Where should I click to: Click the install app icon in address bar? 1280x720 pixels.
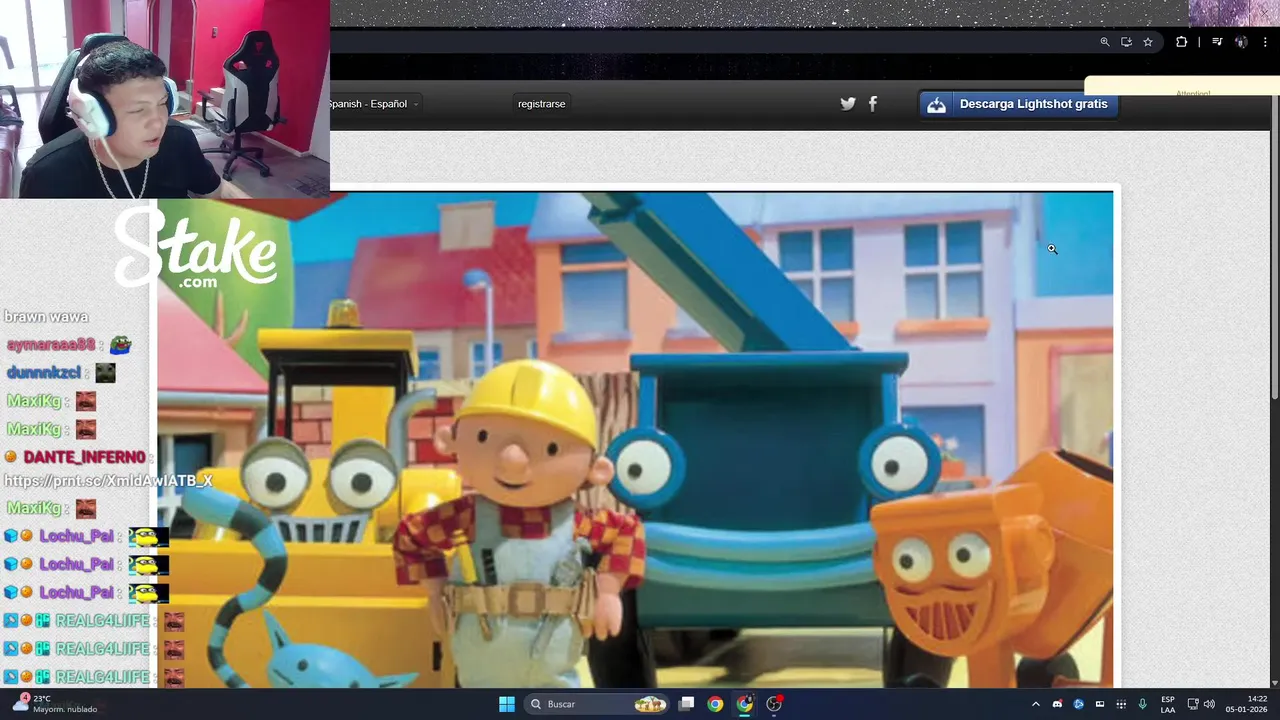tap(1126, 42)
